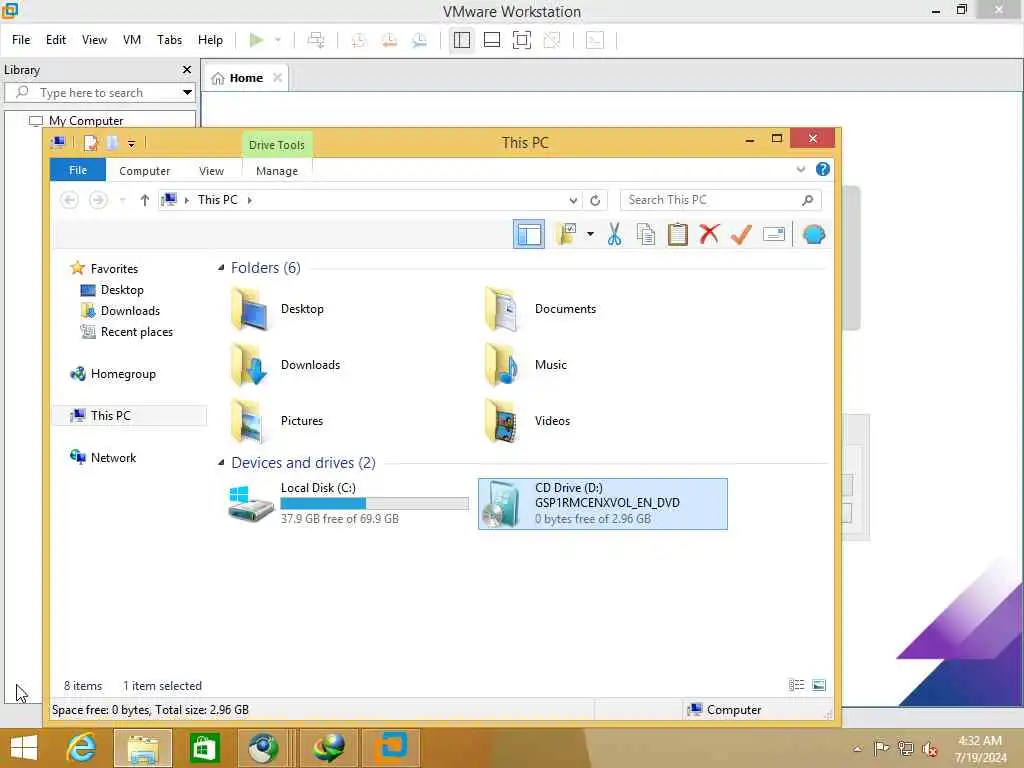Open Windows Store from taskbar
Image resolution: width=1024 pixels, height=768 pixels.
(204, 748)
